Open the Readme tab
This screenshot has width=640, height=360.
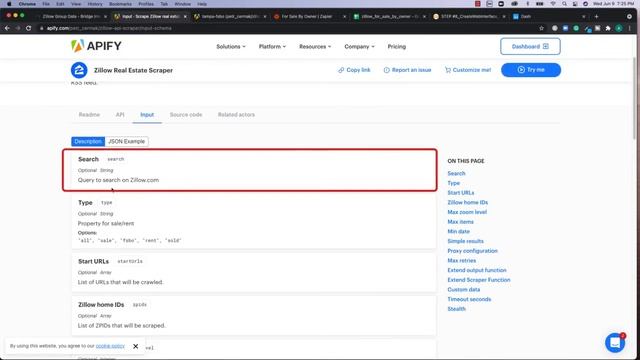(x=89, y=115)
